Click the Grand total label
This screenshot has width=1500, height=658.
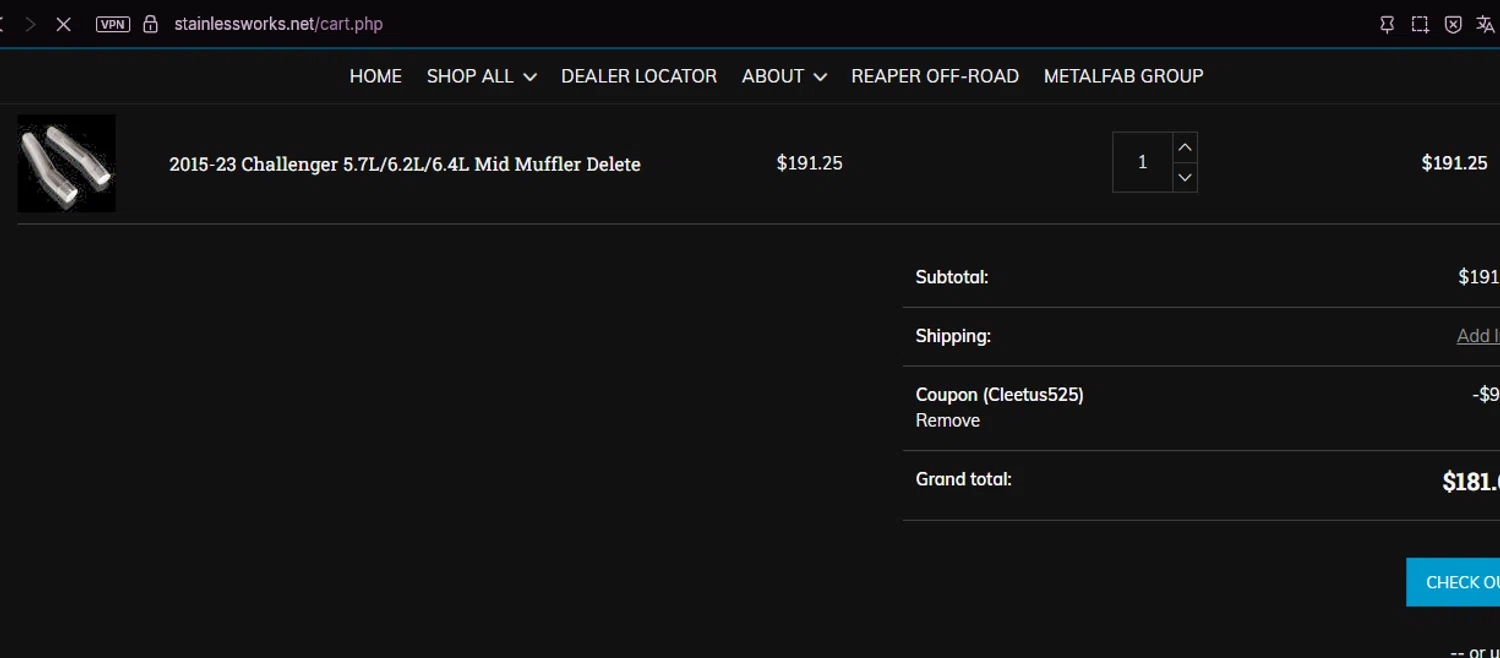[x=964, y=479]
